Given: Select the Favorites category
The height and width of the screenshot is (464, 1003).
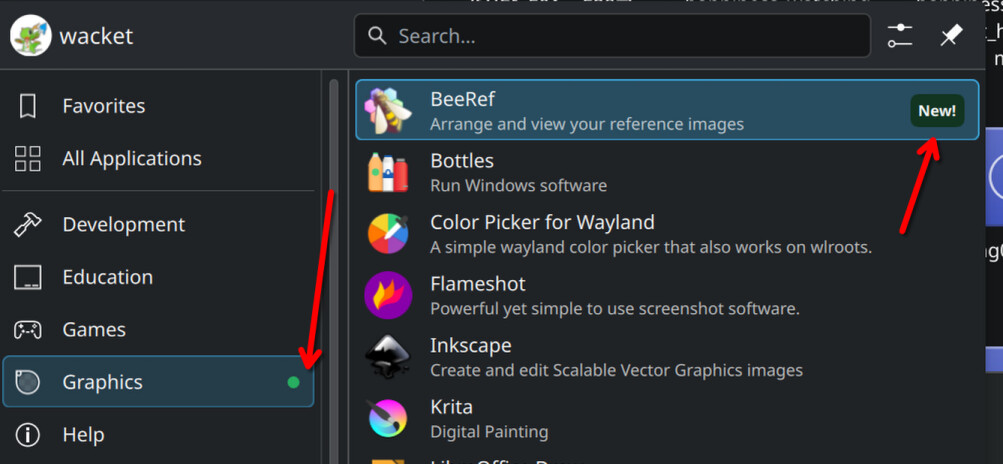Looking at the screenshot, I should [103, 106].
